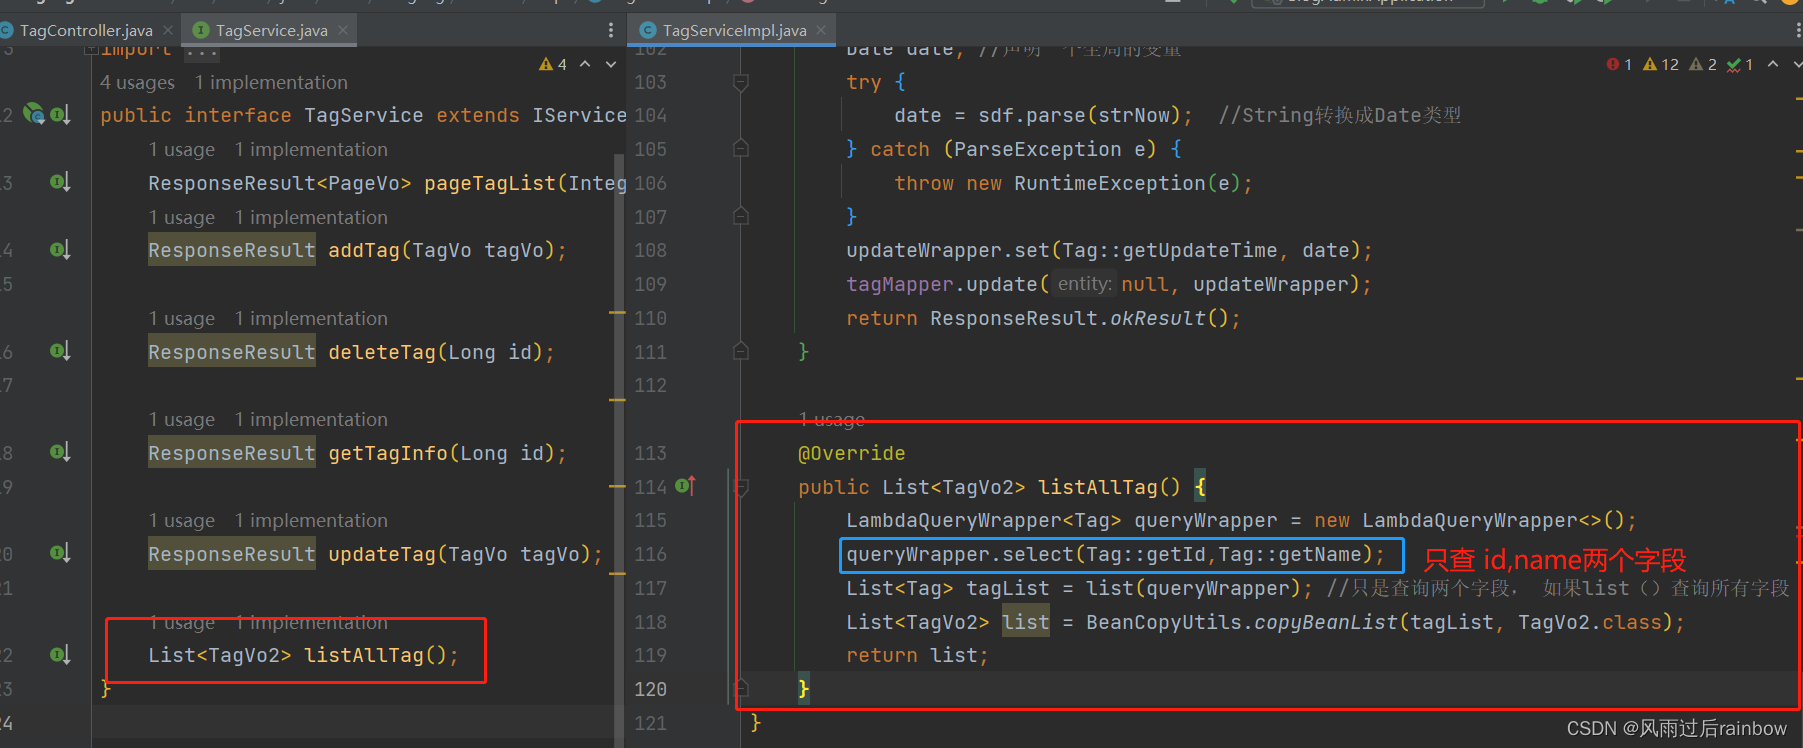
Task: Go to implementation of deleteTag via gutter icon
Action: [60, 351]
